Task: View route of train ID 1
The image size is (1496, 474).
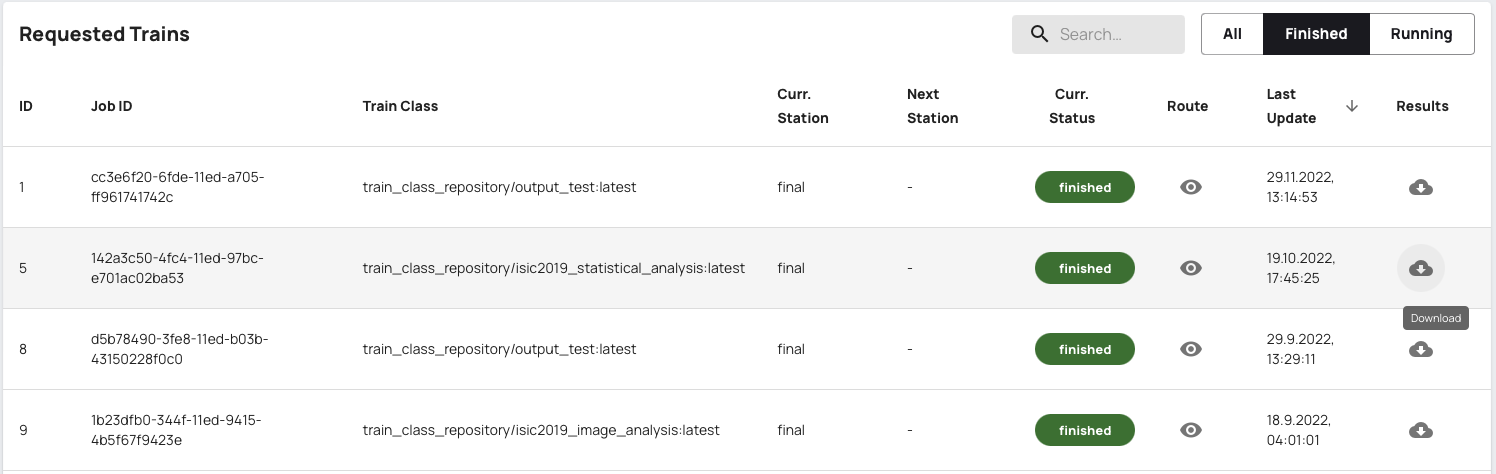Action: [x=1190, y=187]
